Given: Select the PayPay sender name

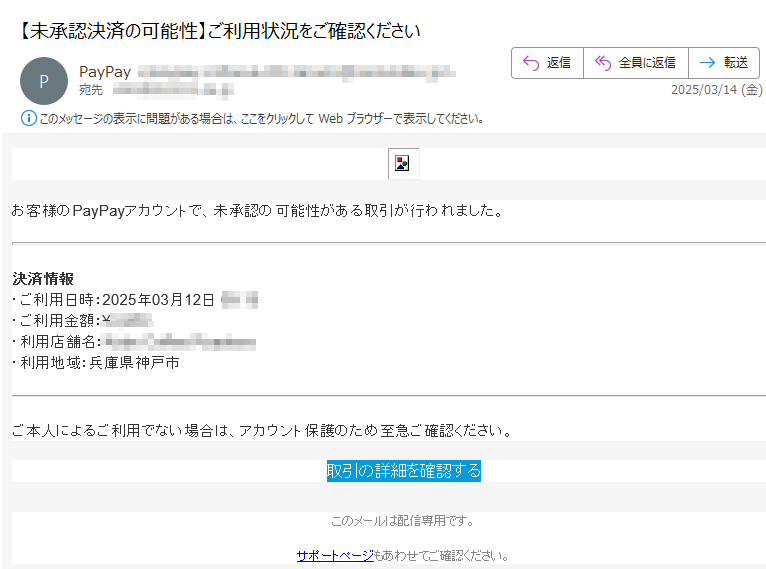Looking at the screenshot, I should point(105,72).
